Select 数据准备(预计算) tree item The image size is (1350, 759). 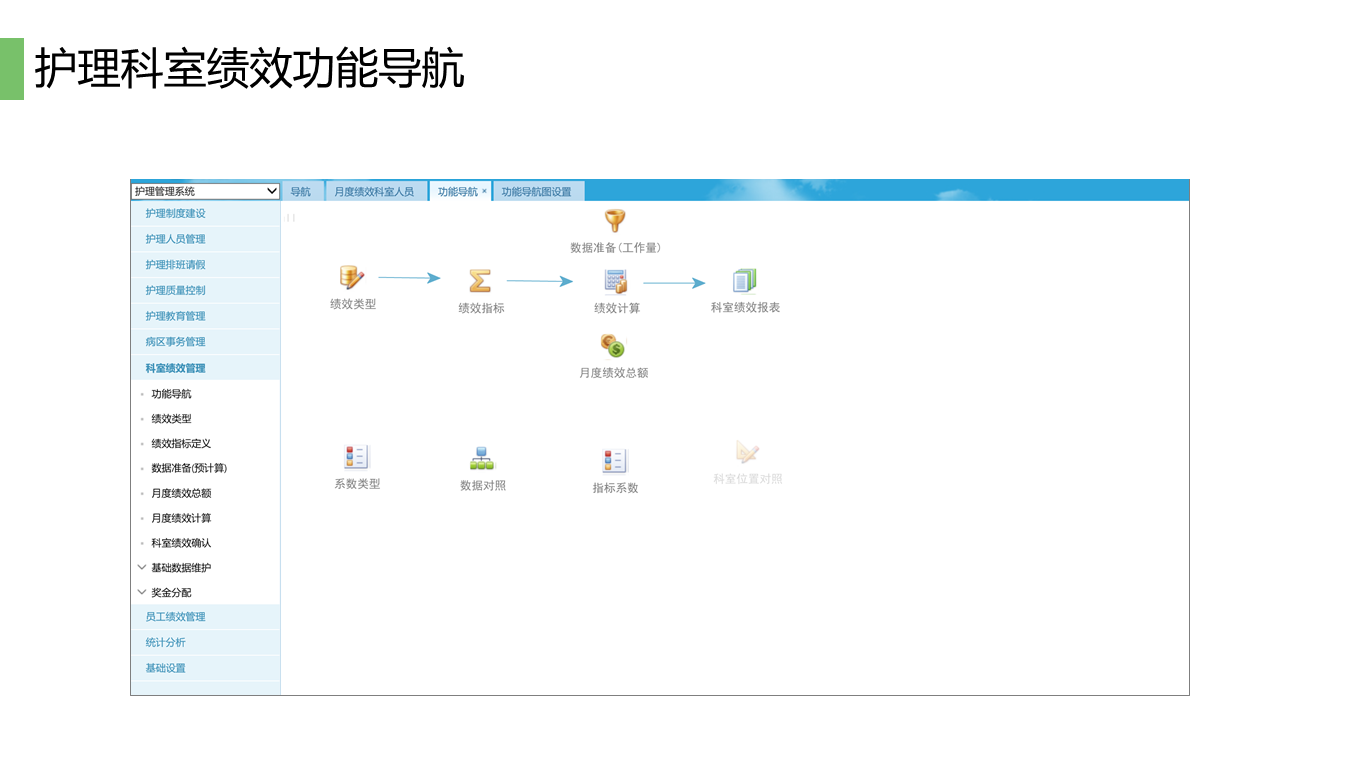point(189,468)
